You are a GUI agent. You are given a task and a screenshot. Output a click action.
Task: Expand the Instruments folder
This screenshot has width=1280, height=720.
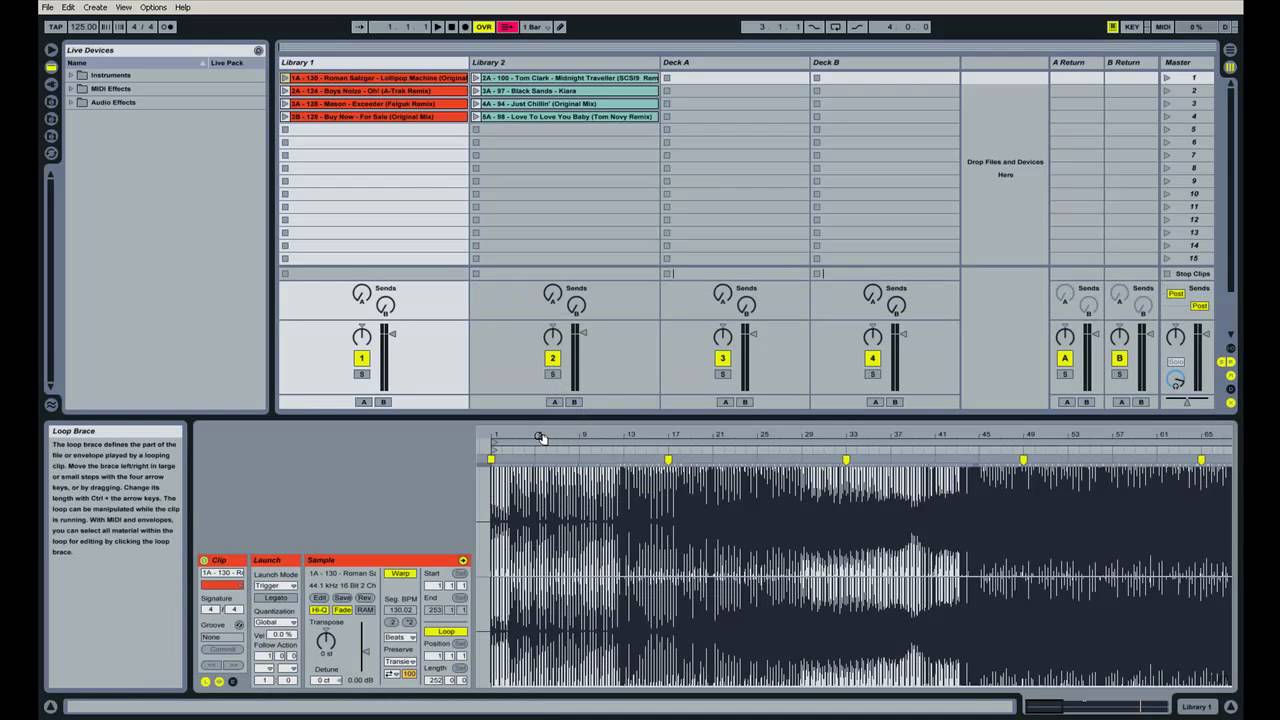71,75
